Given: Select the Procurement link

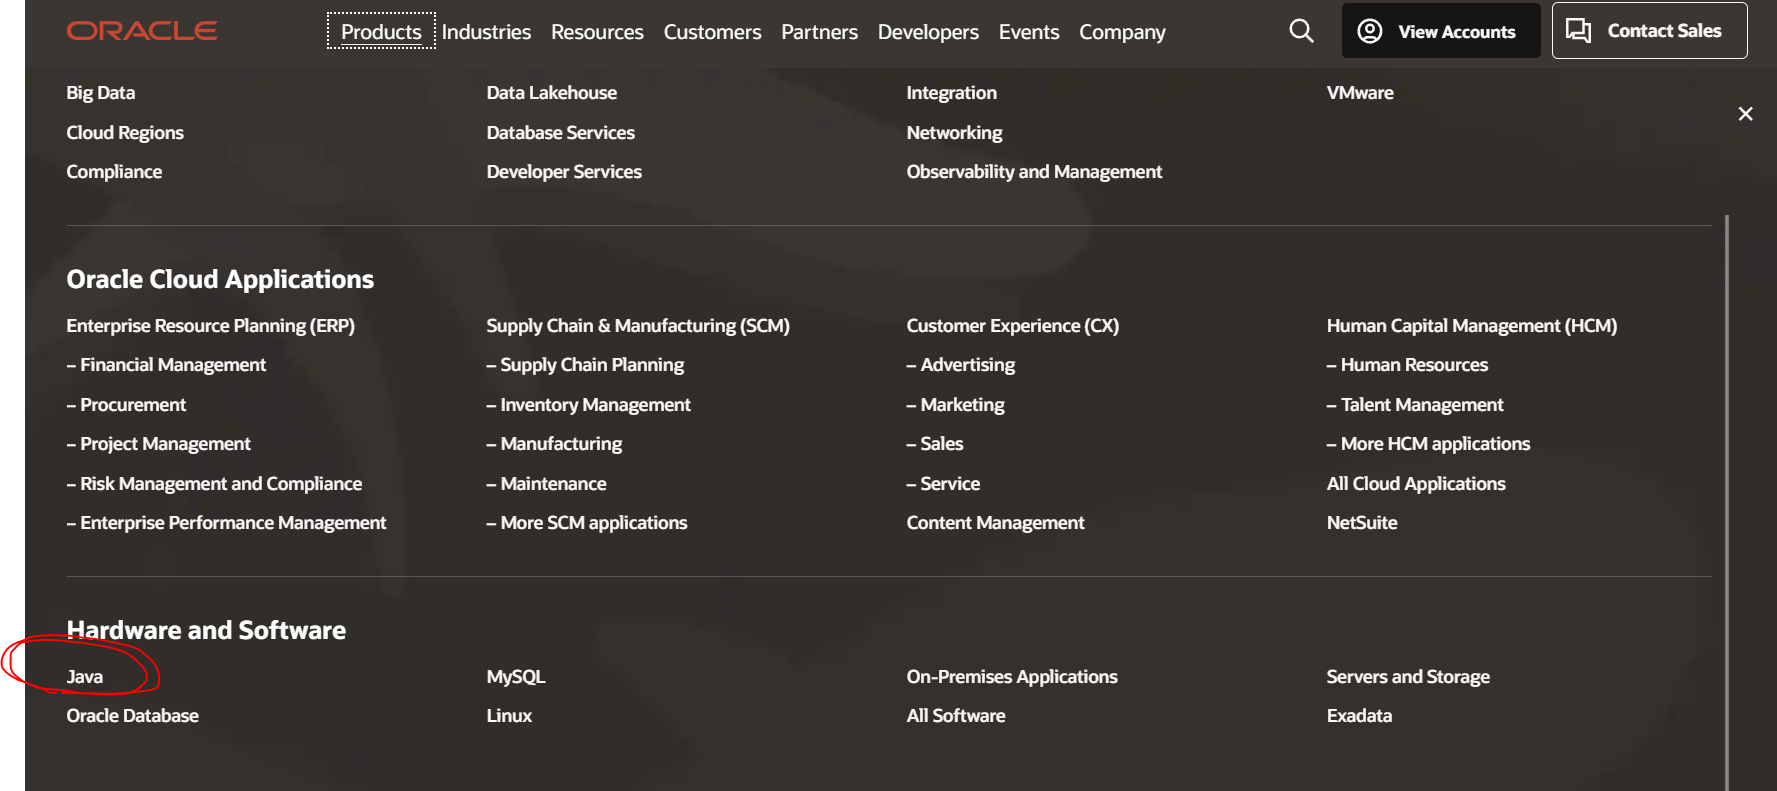Looking at the screenshot, I should [126, 405].
